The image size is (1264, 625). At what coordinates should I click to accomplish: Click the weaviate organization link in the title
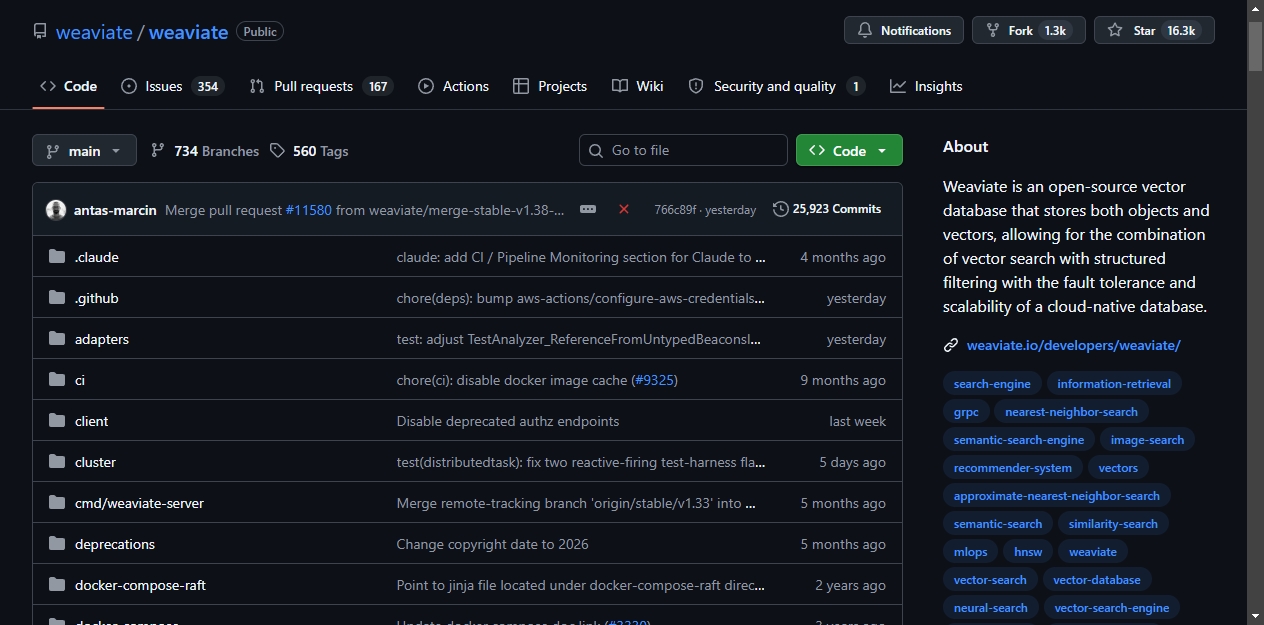point(94,32)
